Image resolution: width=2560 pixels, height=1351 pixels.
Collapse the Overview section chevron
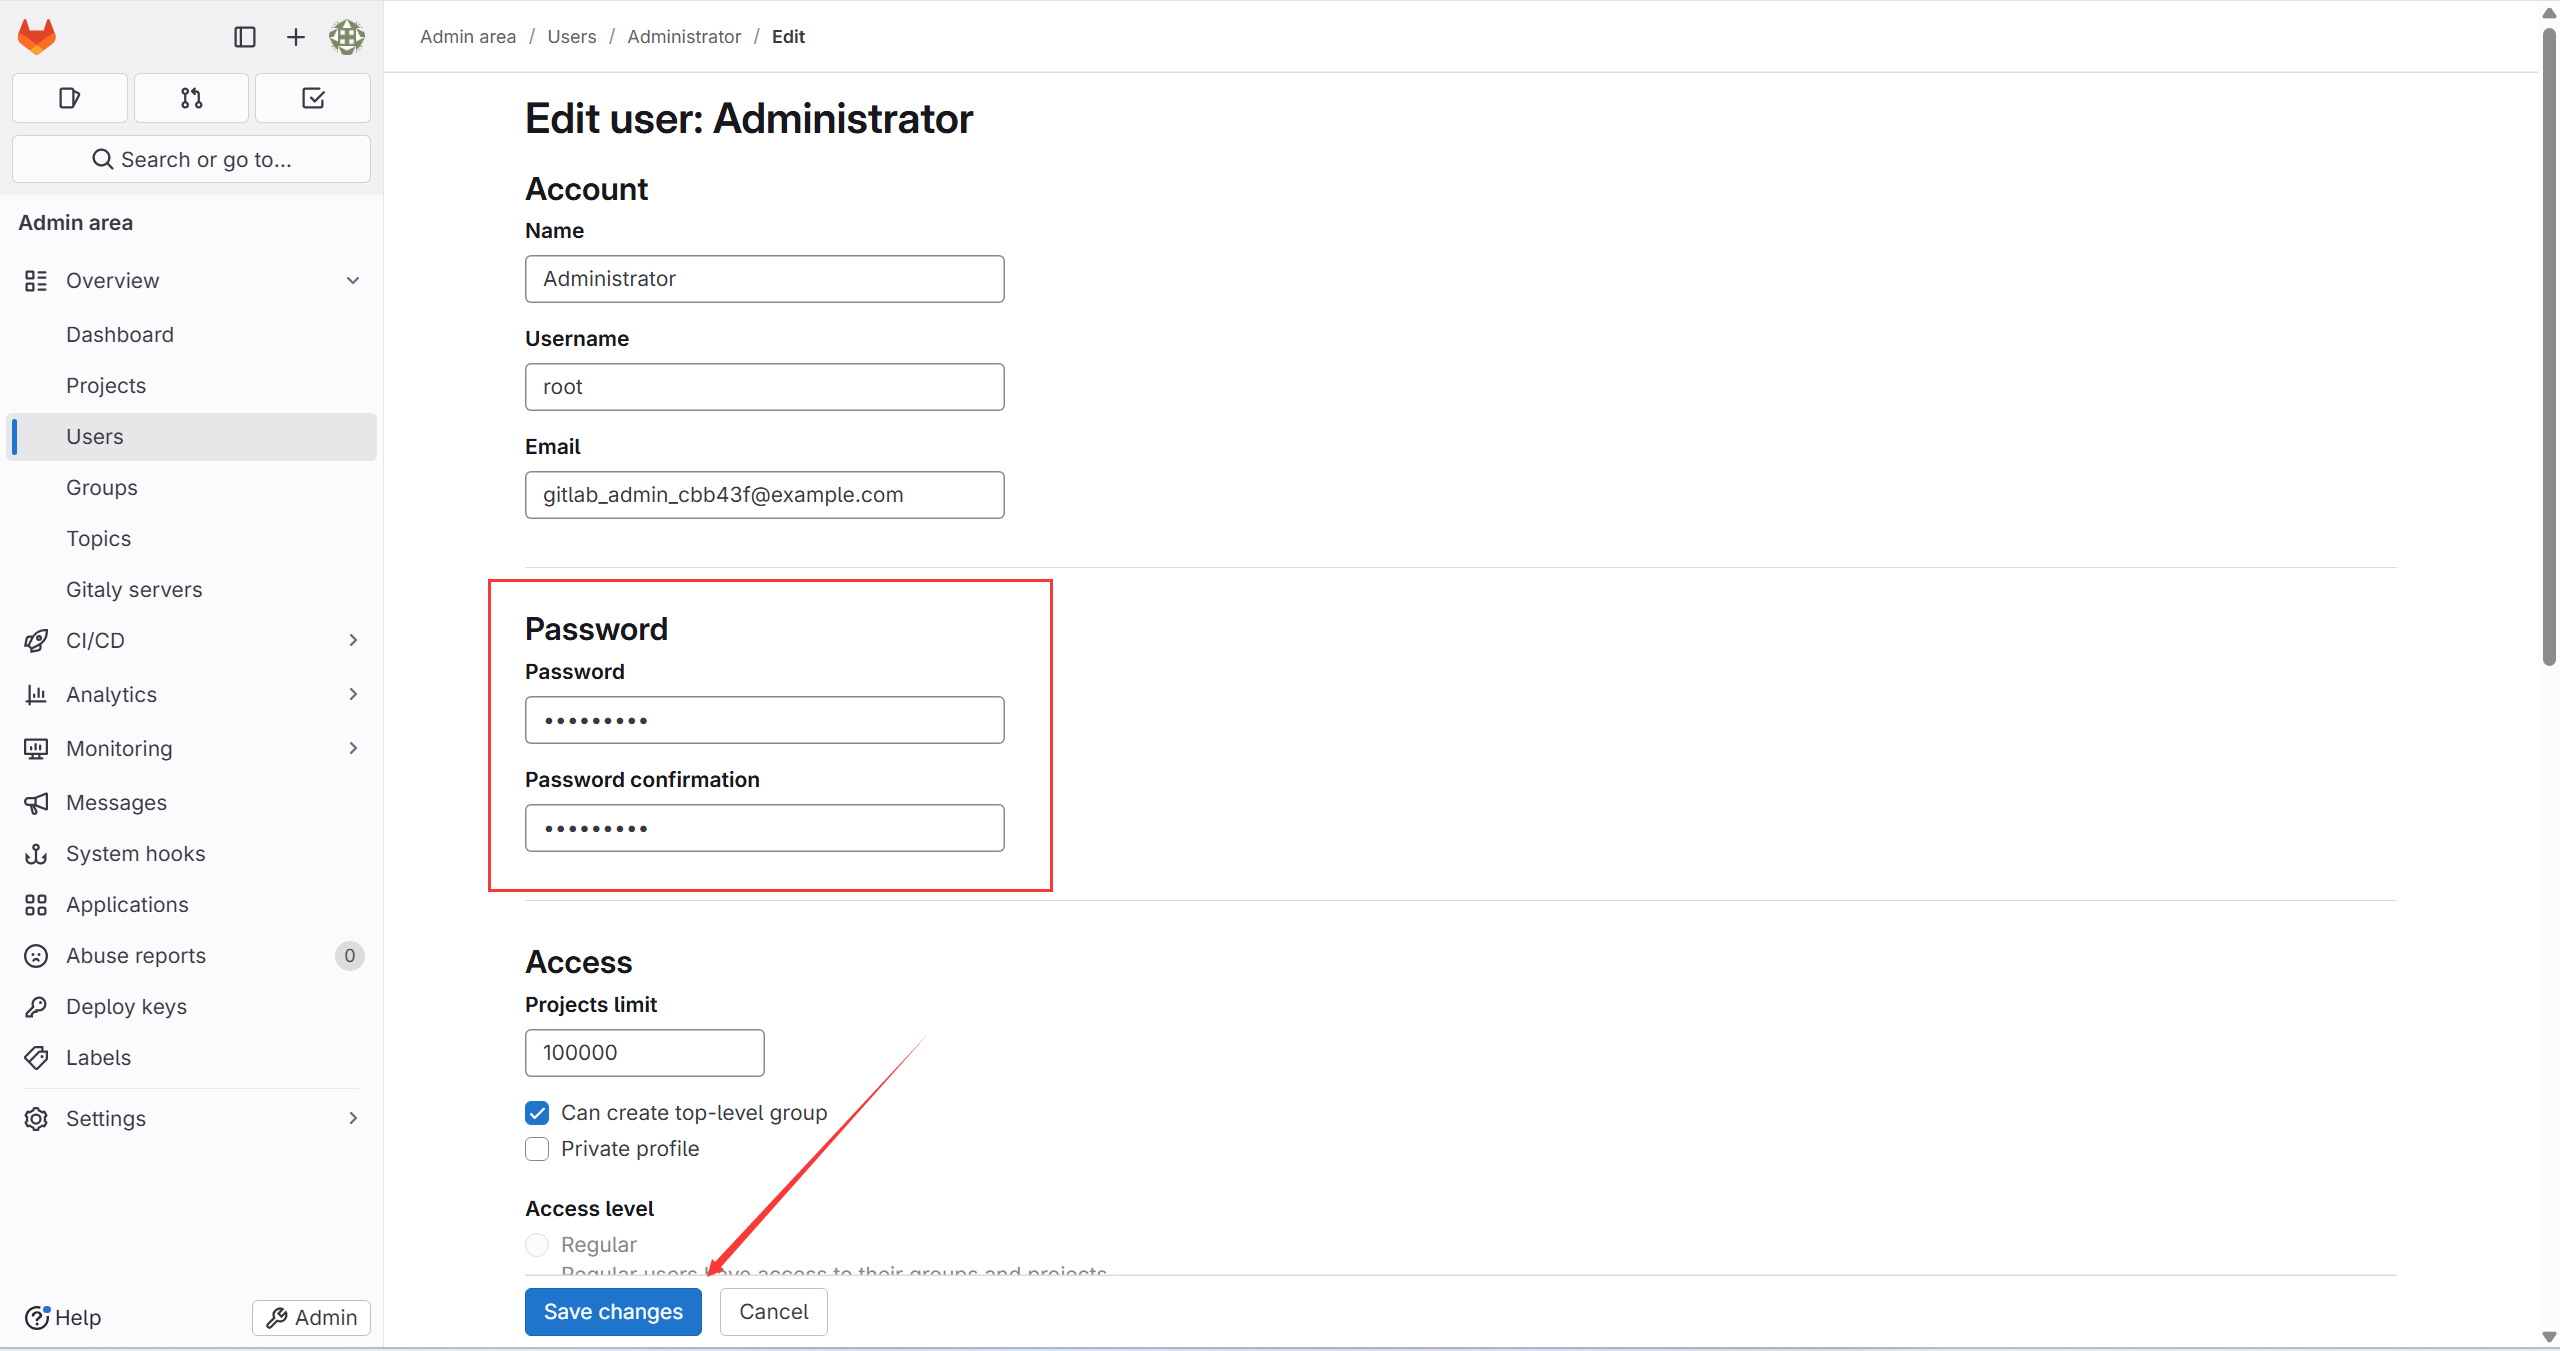coord(353,281)
